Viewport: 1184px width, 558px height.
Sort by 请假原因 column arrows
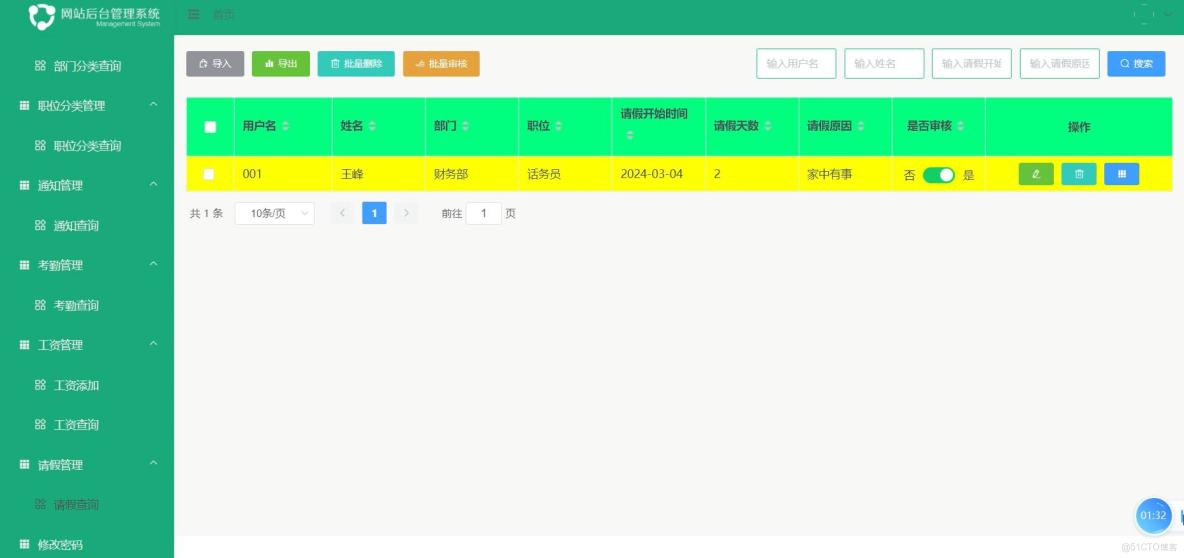pos(860,126)
